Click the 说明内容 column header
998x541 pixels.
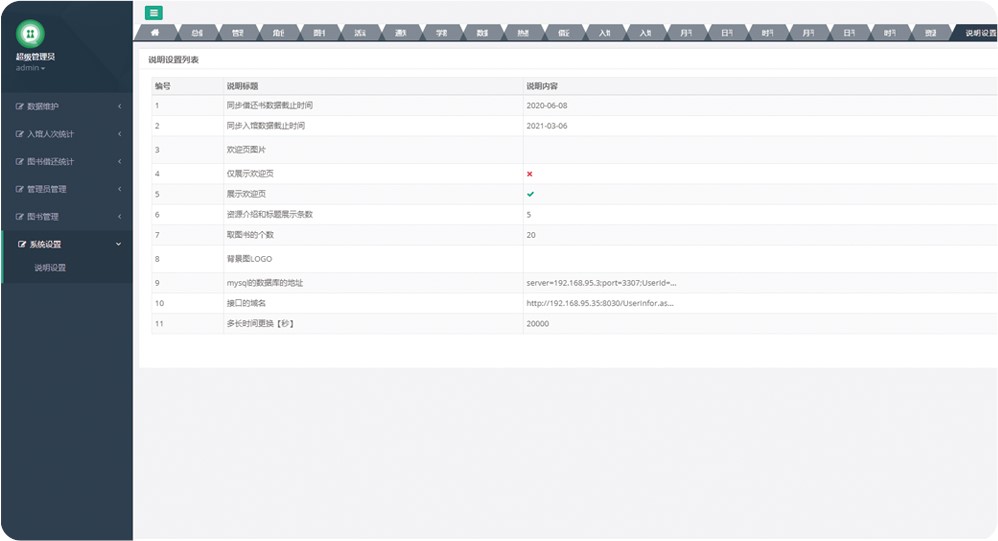point(542,86)
